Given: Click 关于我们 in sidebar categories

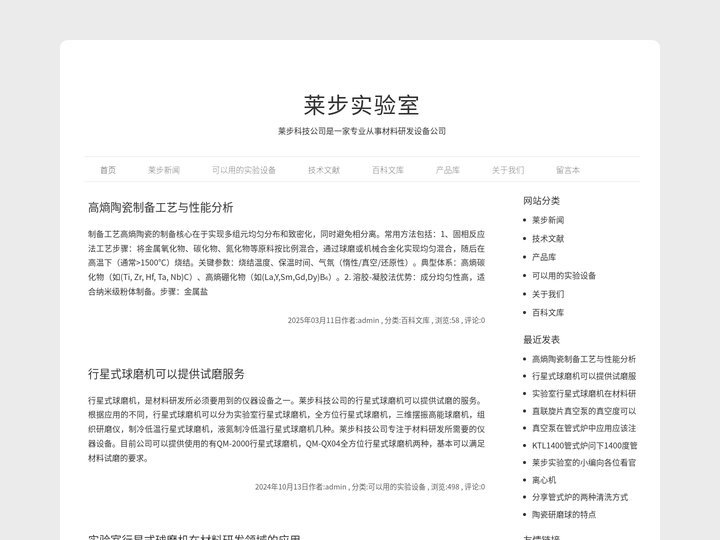Looking at the screenshot, I should point(548,294).
